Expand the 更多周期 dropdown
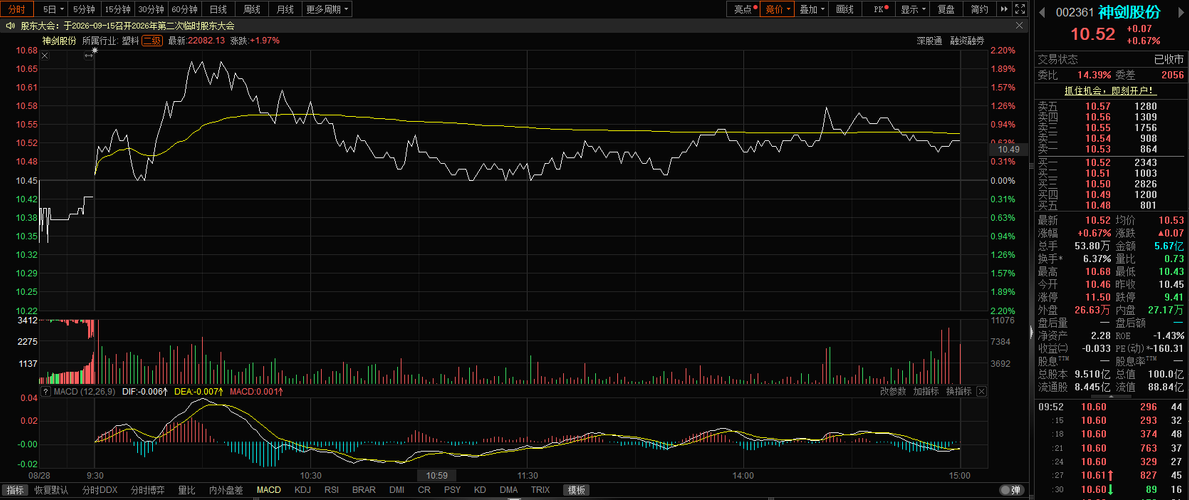This screenshot has width=1189, height=500. tap(328, 9)
